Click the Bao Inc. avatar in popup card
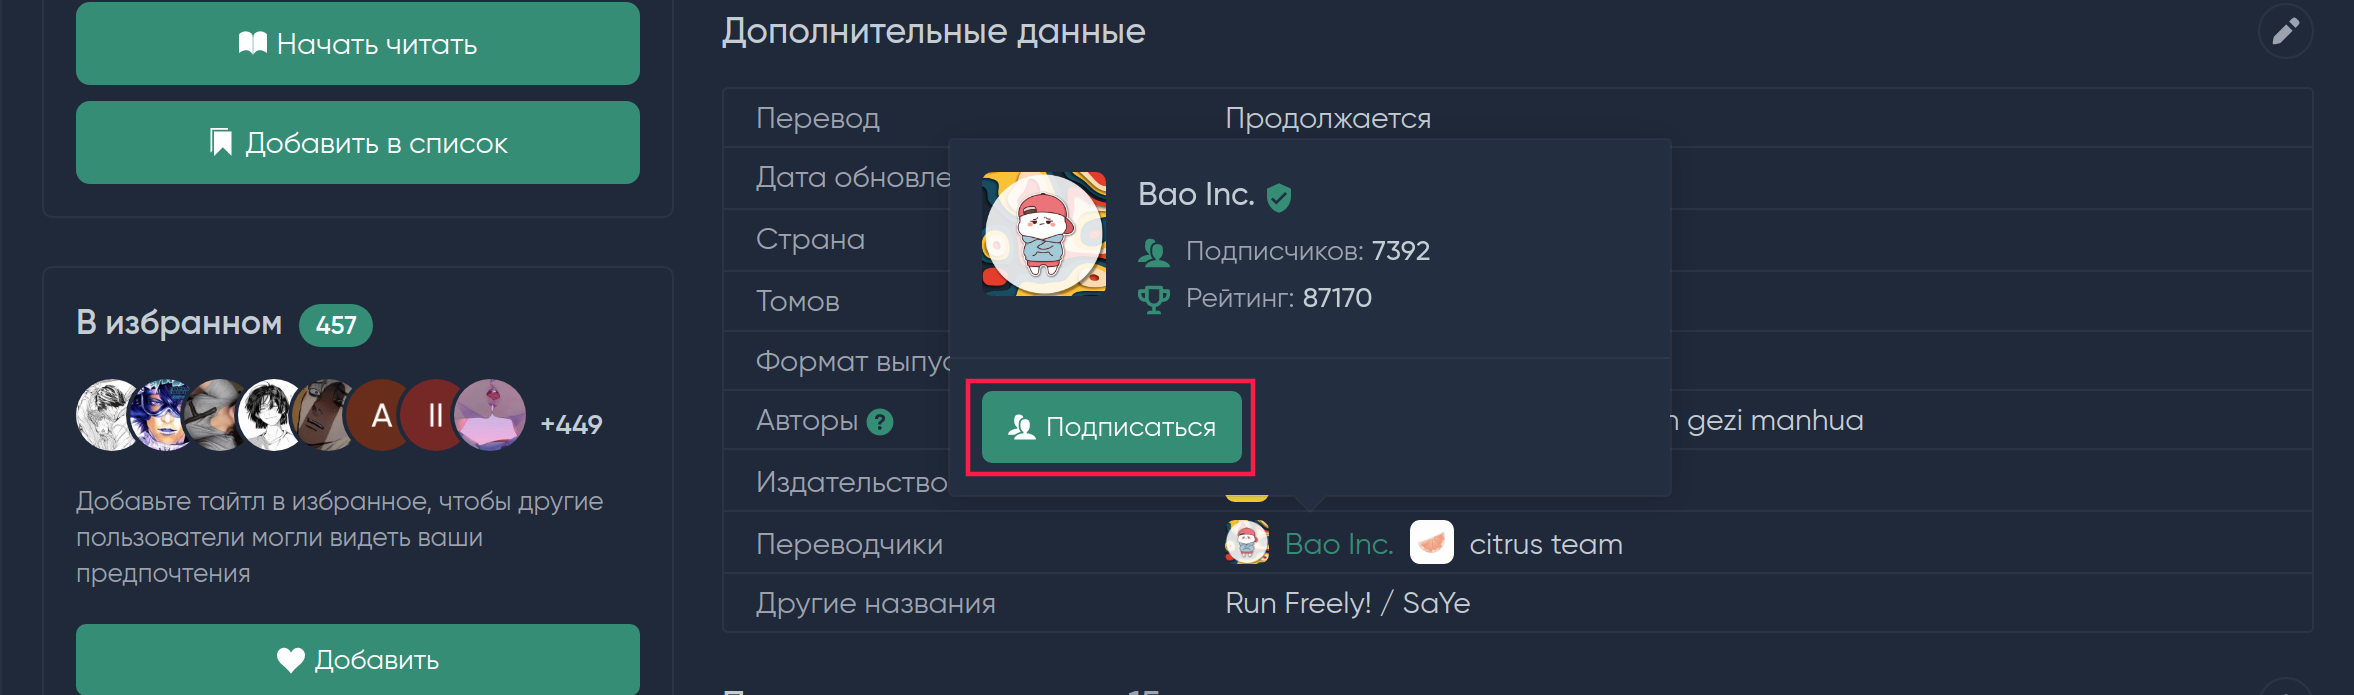 click(1044, 234)
